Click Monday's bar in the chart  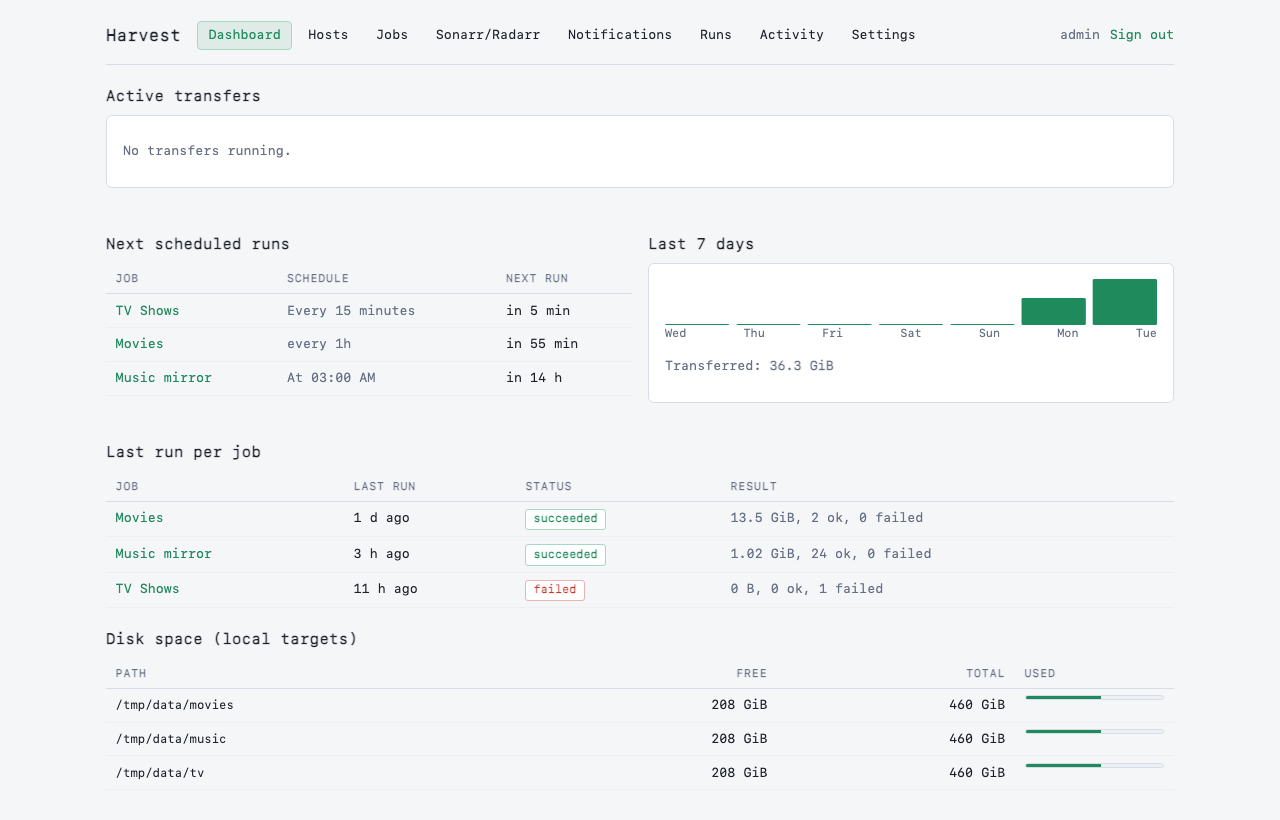point(1053,311)
